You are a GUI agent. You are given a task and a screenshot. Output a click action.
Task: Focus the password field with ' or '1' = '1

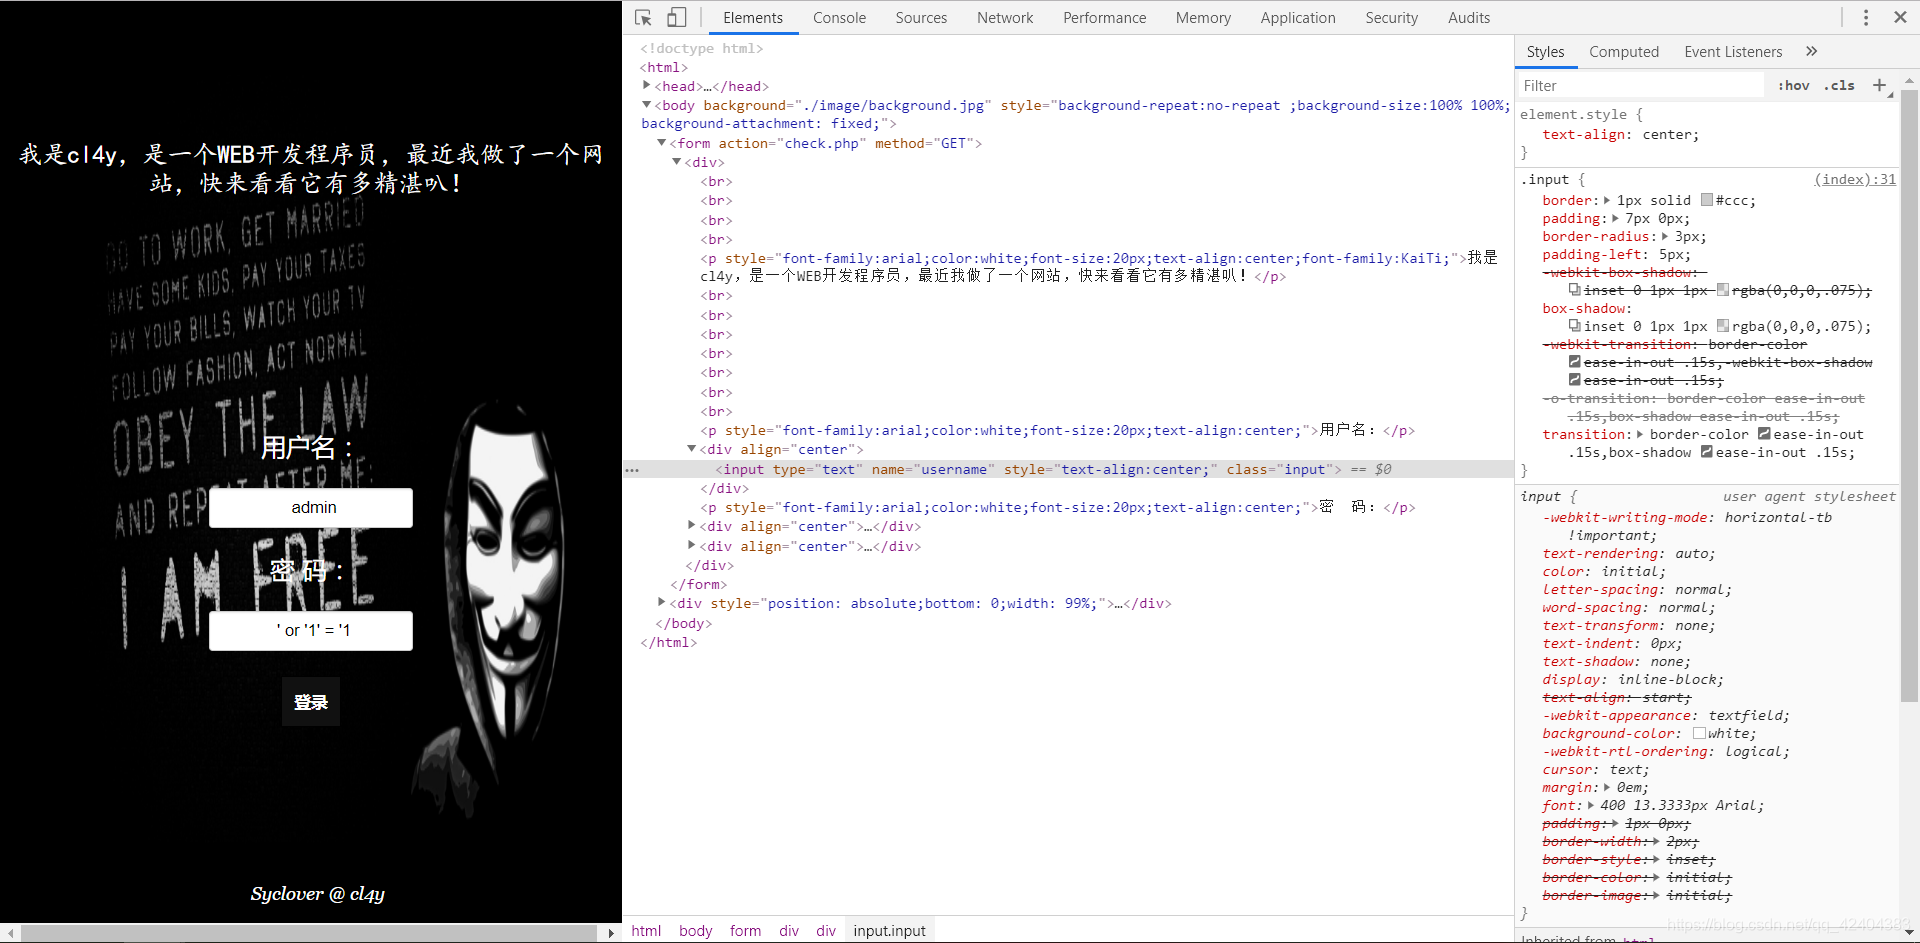(311, 631)
